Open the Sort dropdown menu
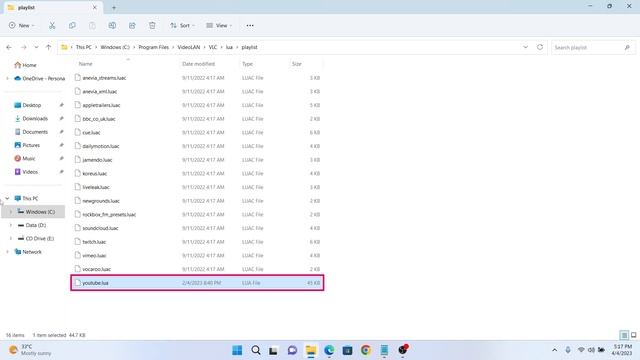 coord(182,25)
